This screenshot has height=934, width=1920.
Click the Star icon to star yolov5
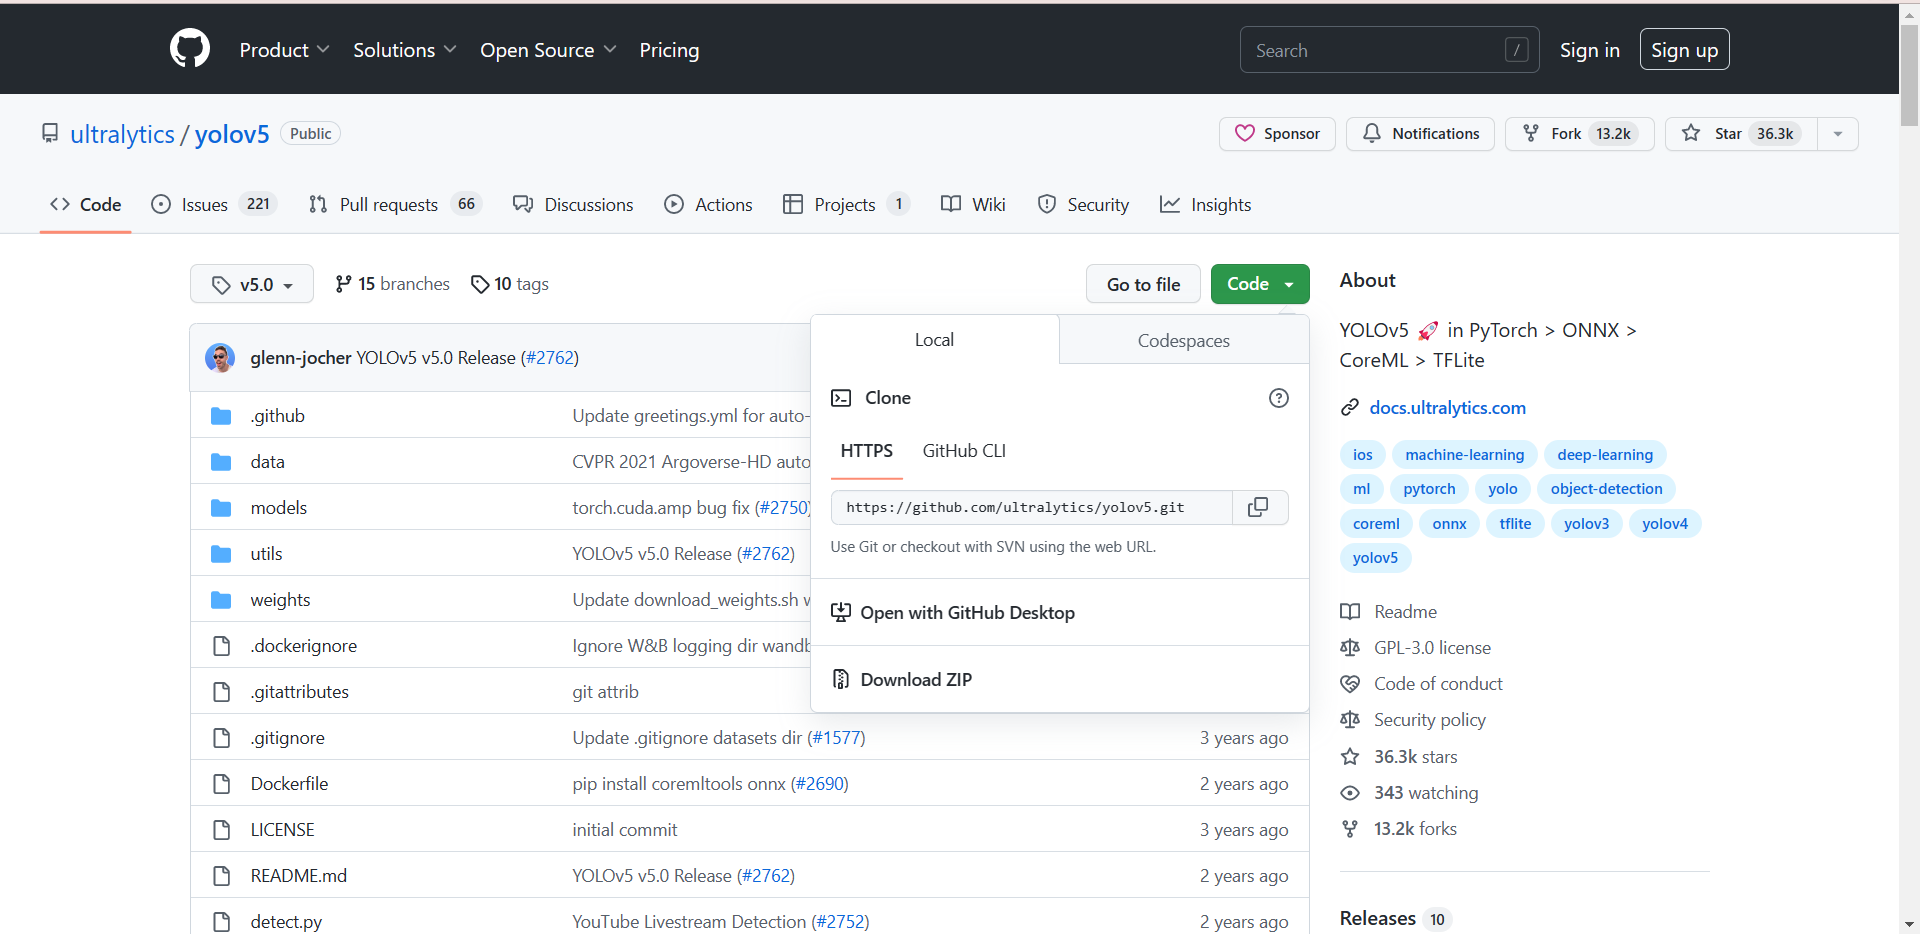[1691, 133]
